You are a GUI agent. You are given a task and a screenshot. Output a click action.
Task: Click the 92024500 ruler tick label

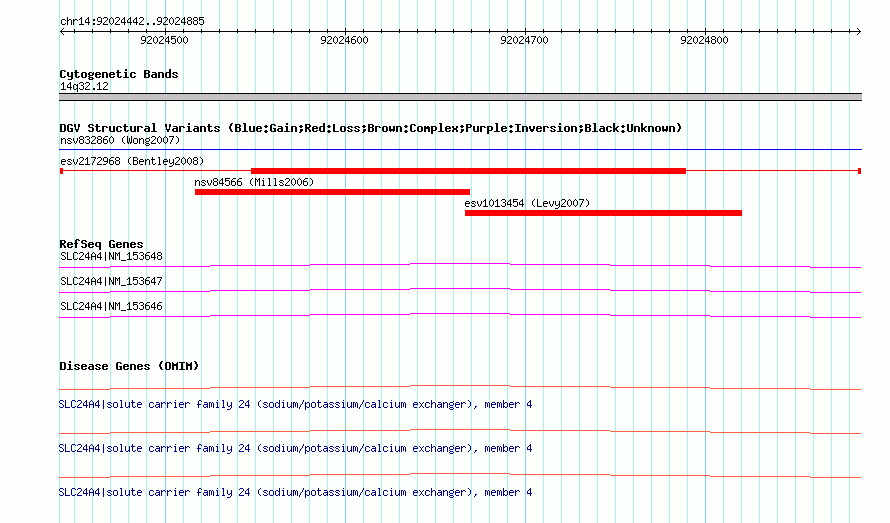point(164,40)
